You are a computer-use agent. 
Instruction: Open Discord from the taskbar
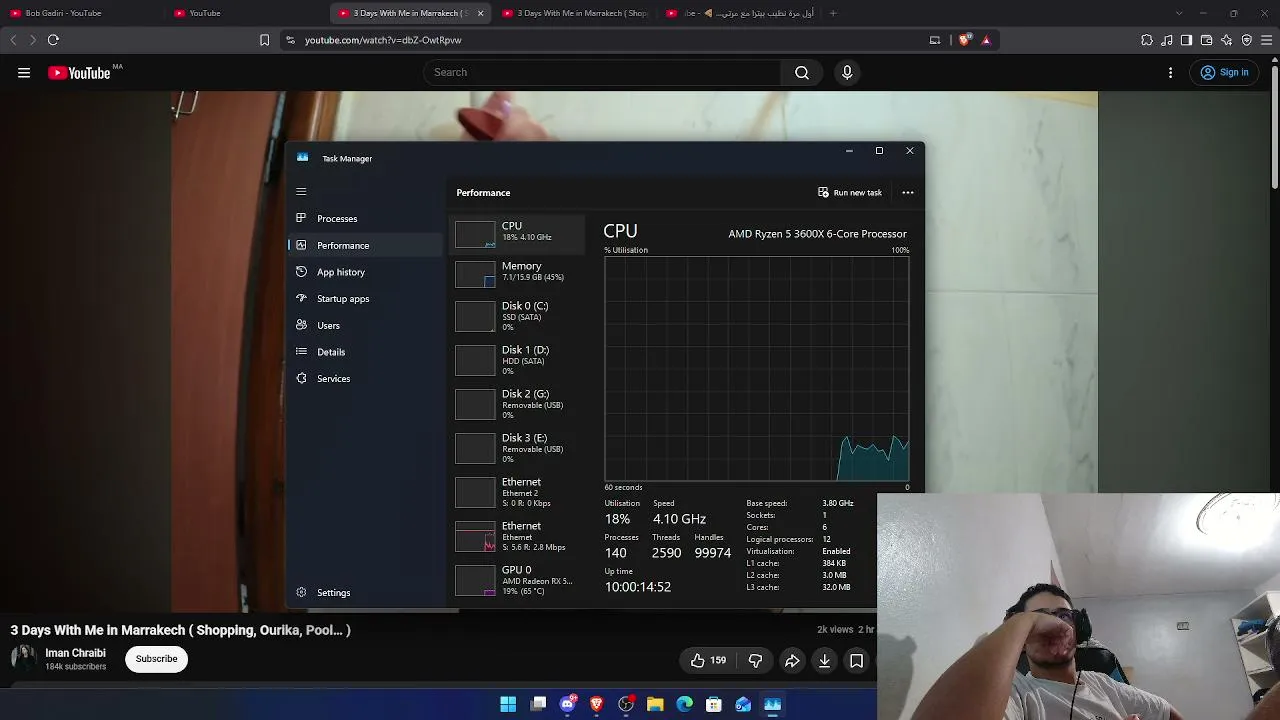click(568, 705)
